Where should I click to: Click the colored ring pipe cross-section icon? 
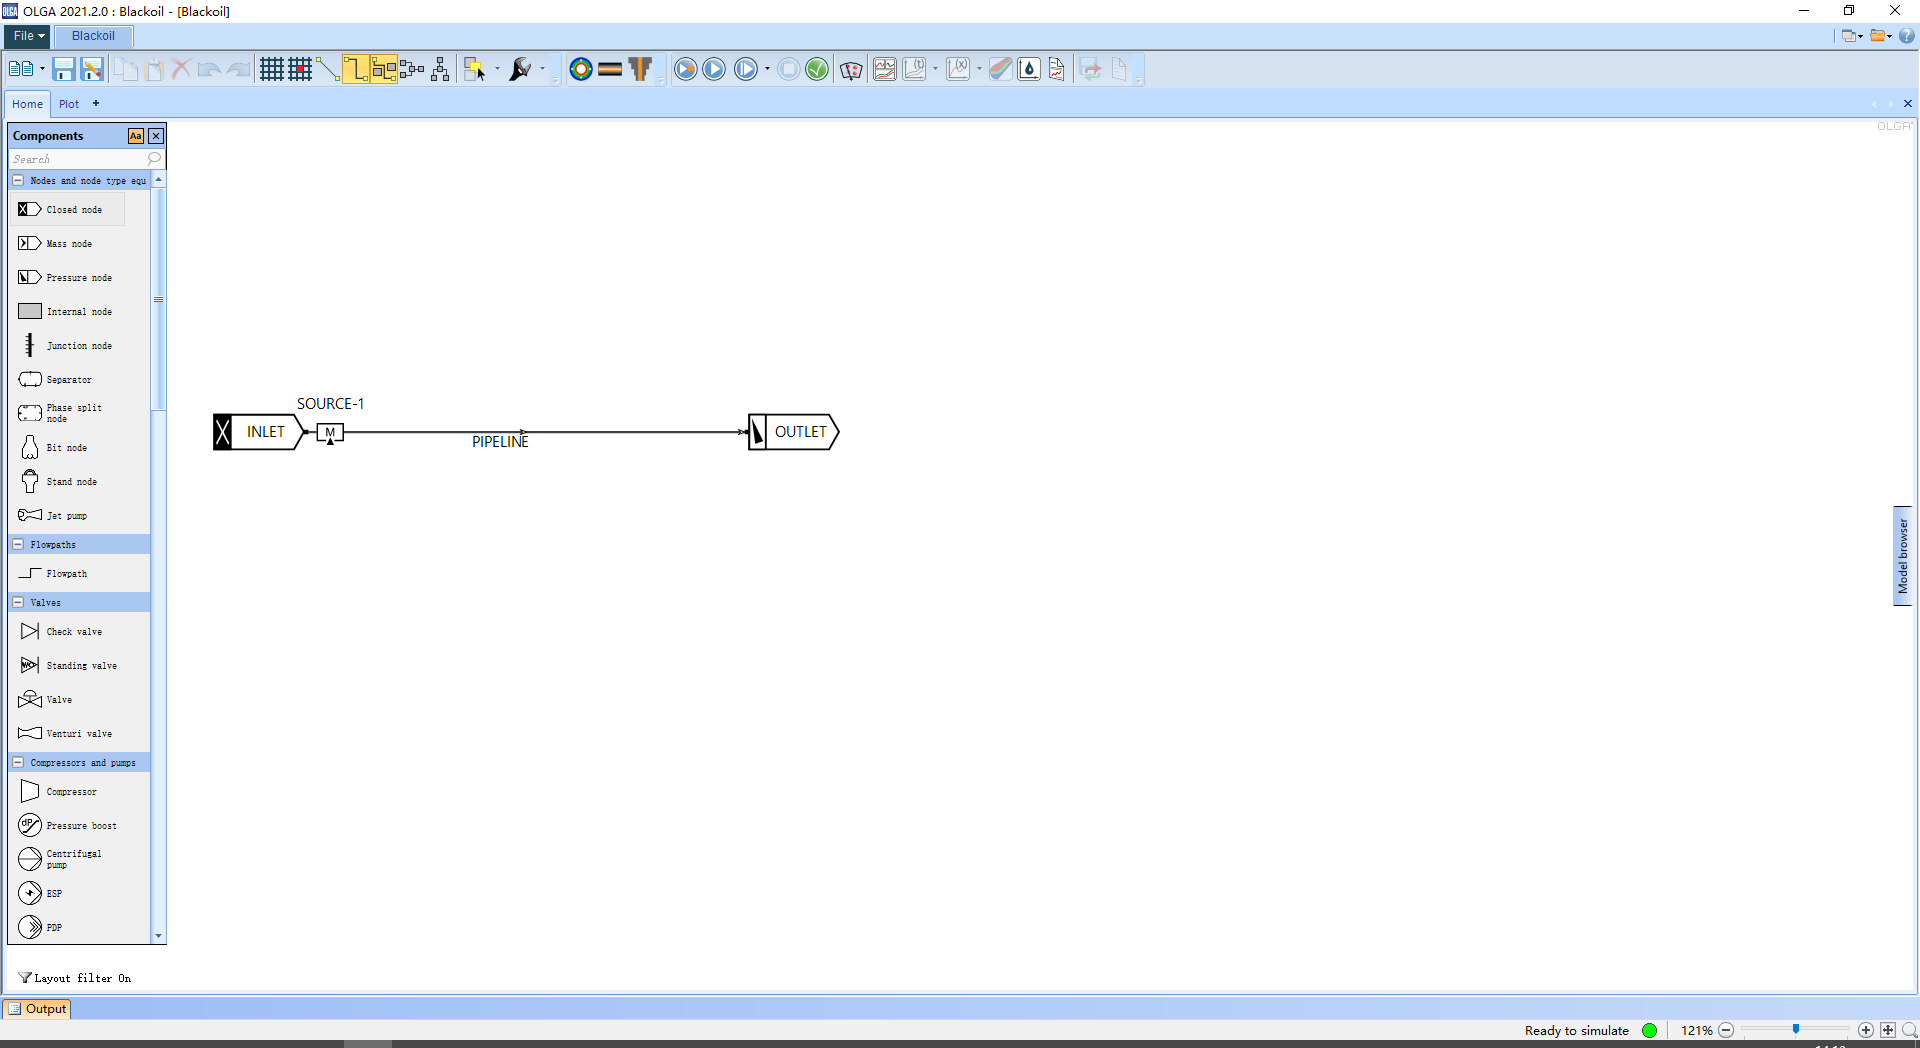pos(581,69)
